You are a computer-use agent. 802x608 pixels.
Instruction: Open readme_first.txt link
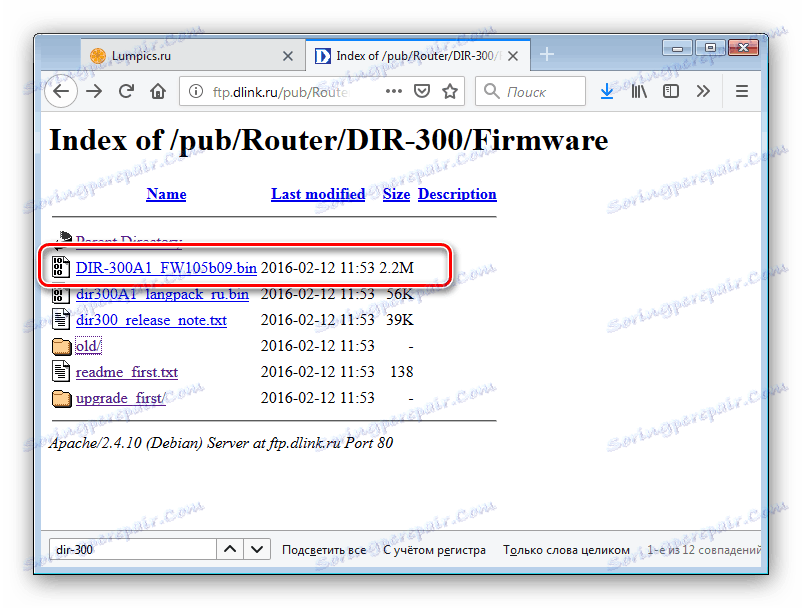point(127,372)
